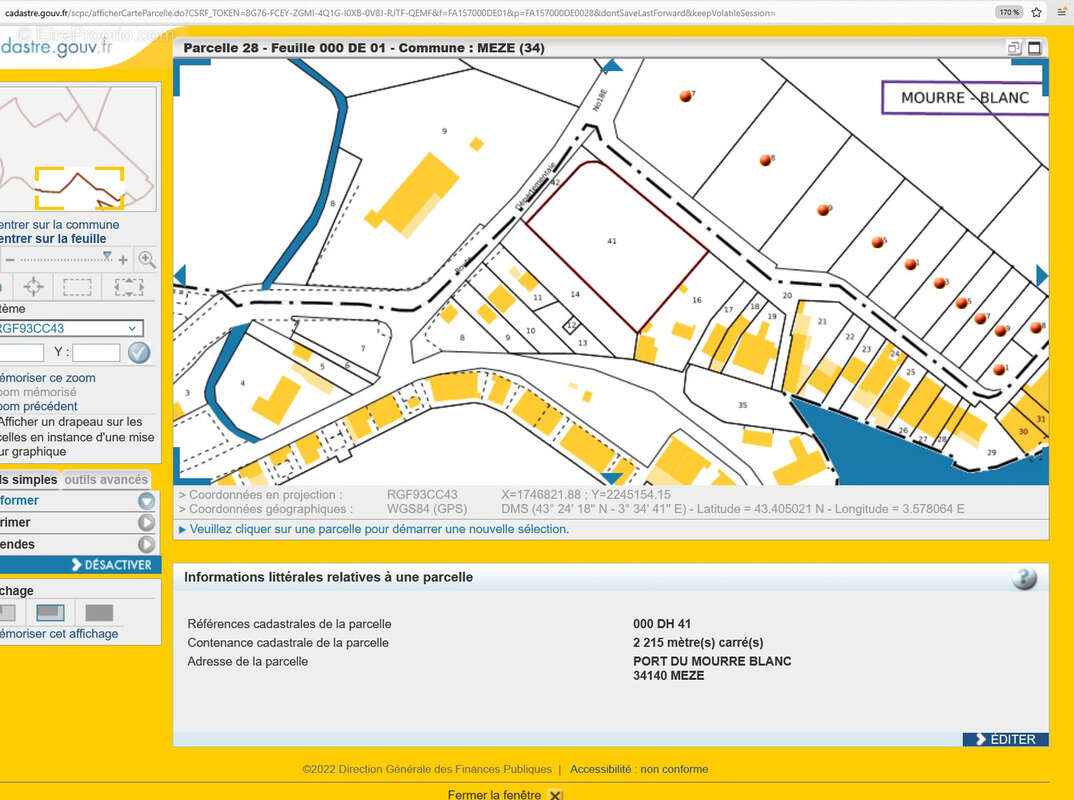1074x800 pixels.
Task: Click the ÉDITER button
Action: 1005,739
